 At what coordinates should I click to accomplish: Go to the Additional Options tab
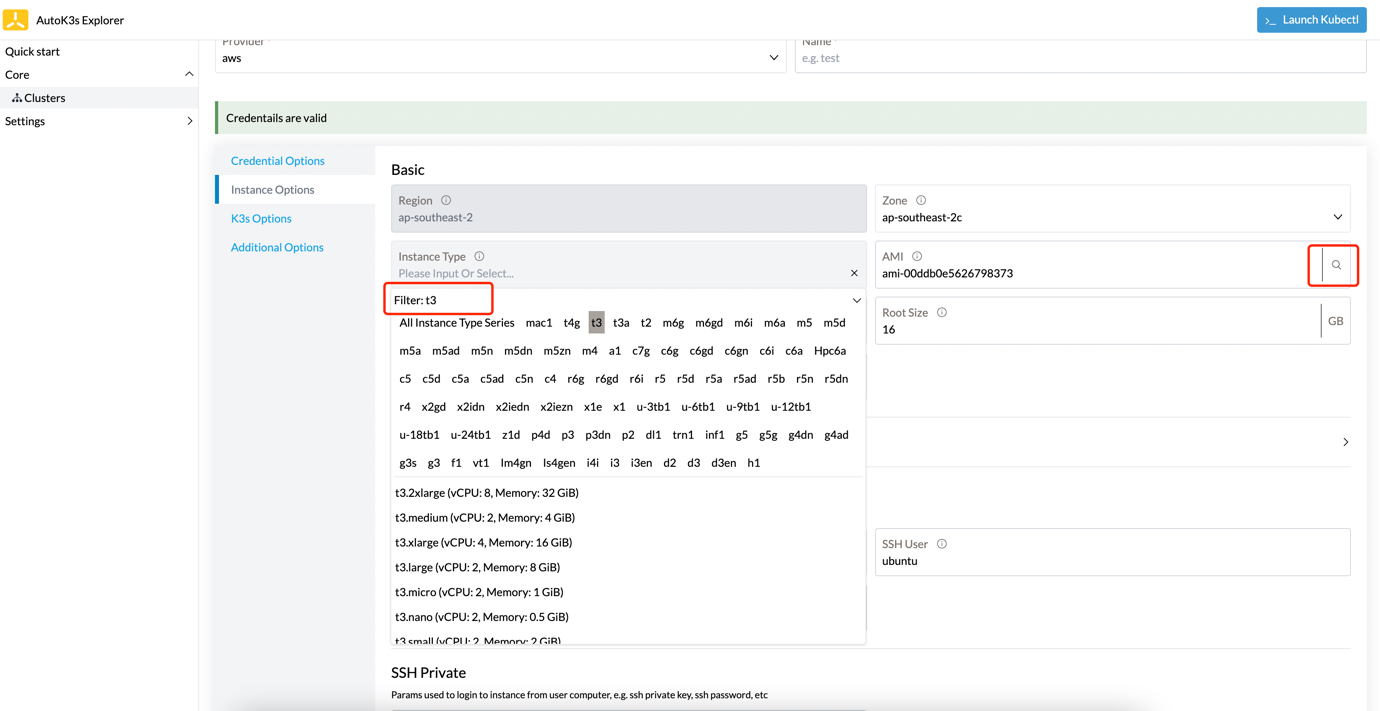(277, 247)
